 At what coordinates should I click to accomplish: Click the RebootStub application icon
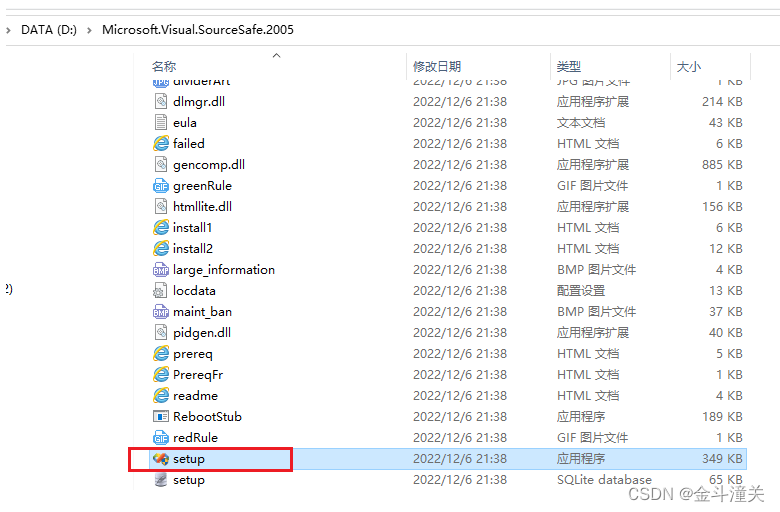[161, 416]
